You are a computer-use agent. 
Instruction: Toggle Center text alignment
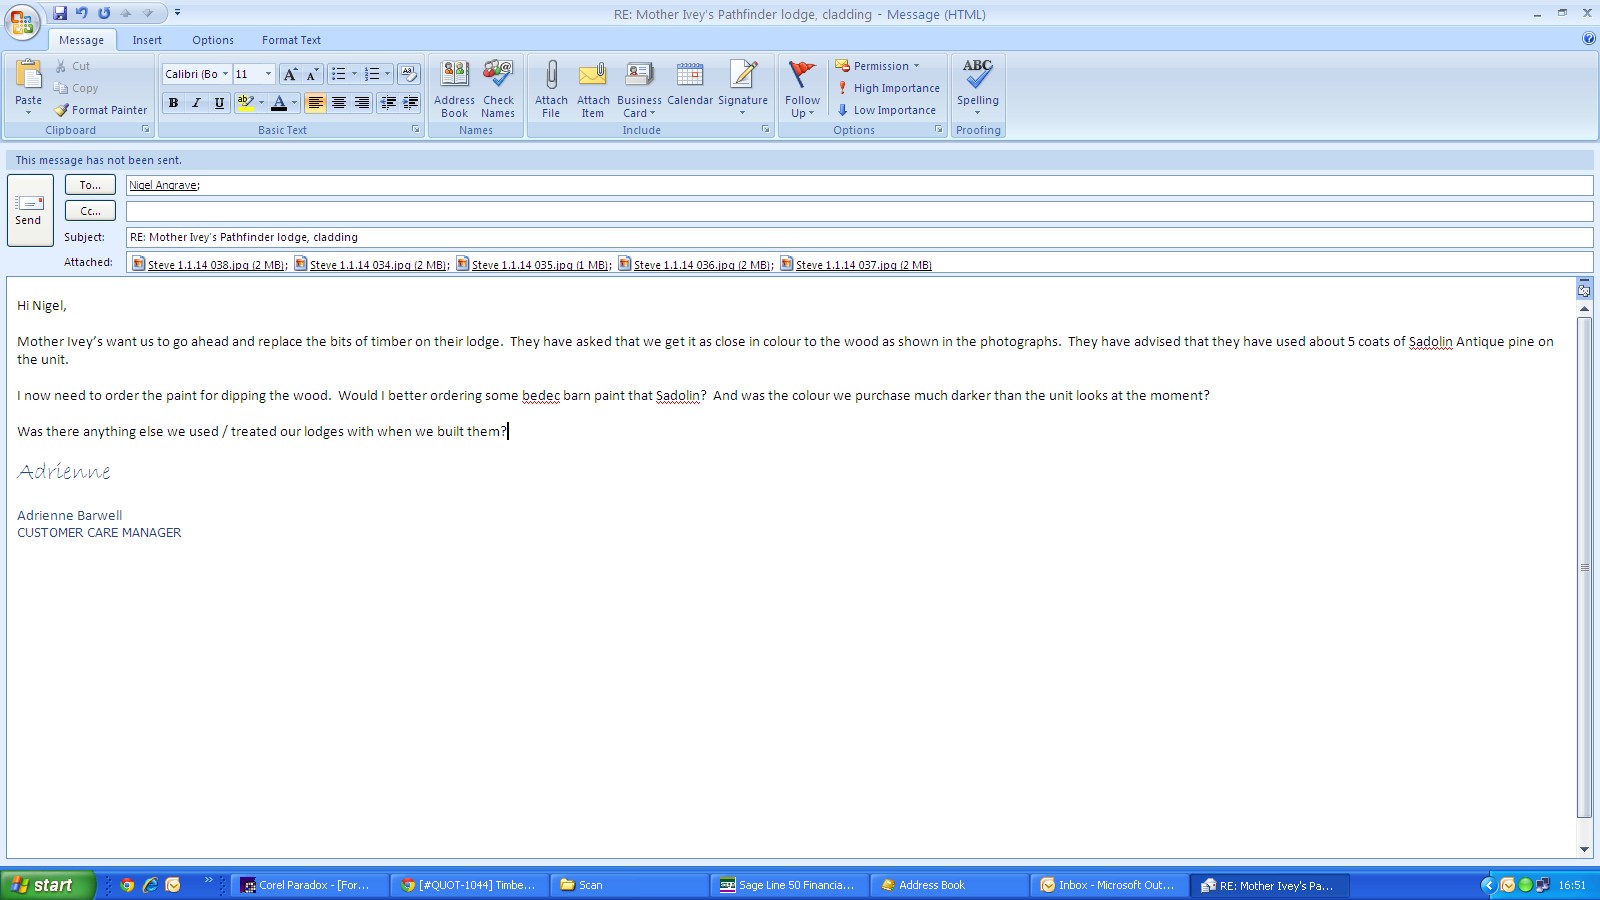coord(339,103)
